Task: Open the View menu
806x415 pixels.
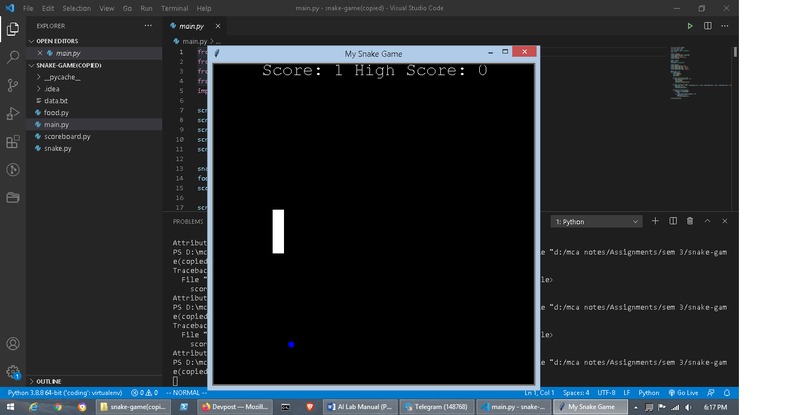Action: 106,8
